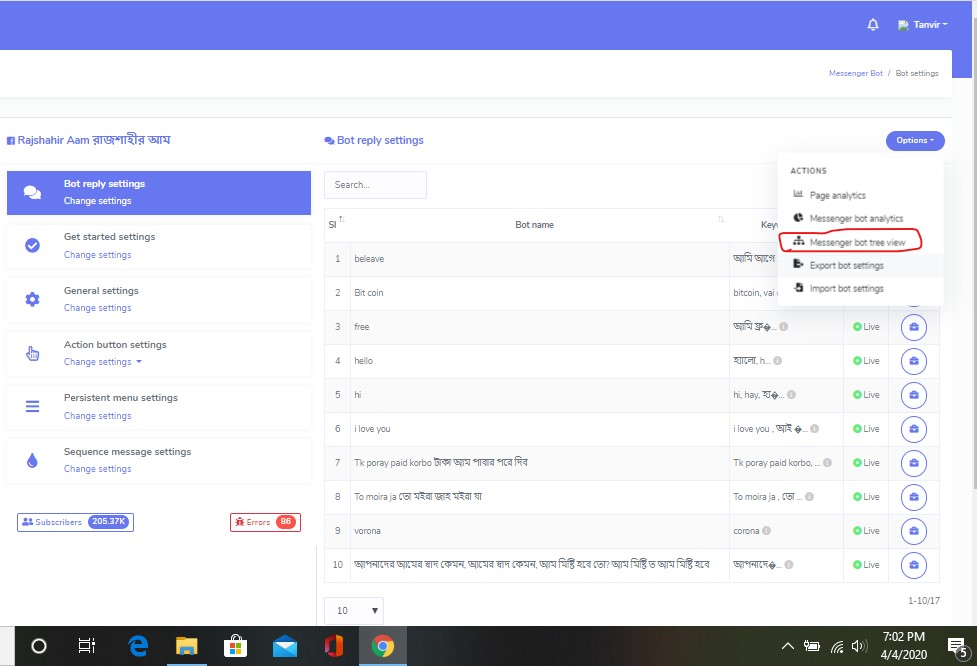Screen dimensions: 977x666
Task: Open actions button for the hi bot row
Action: [x=913, y=395]
